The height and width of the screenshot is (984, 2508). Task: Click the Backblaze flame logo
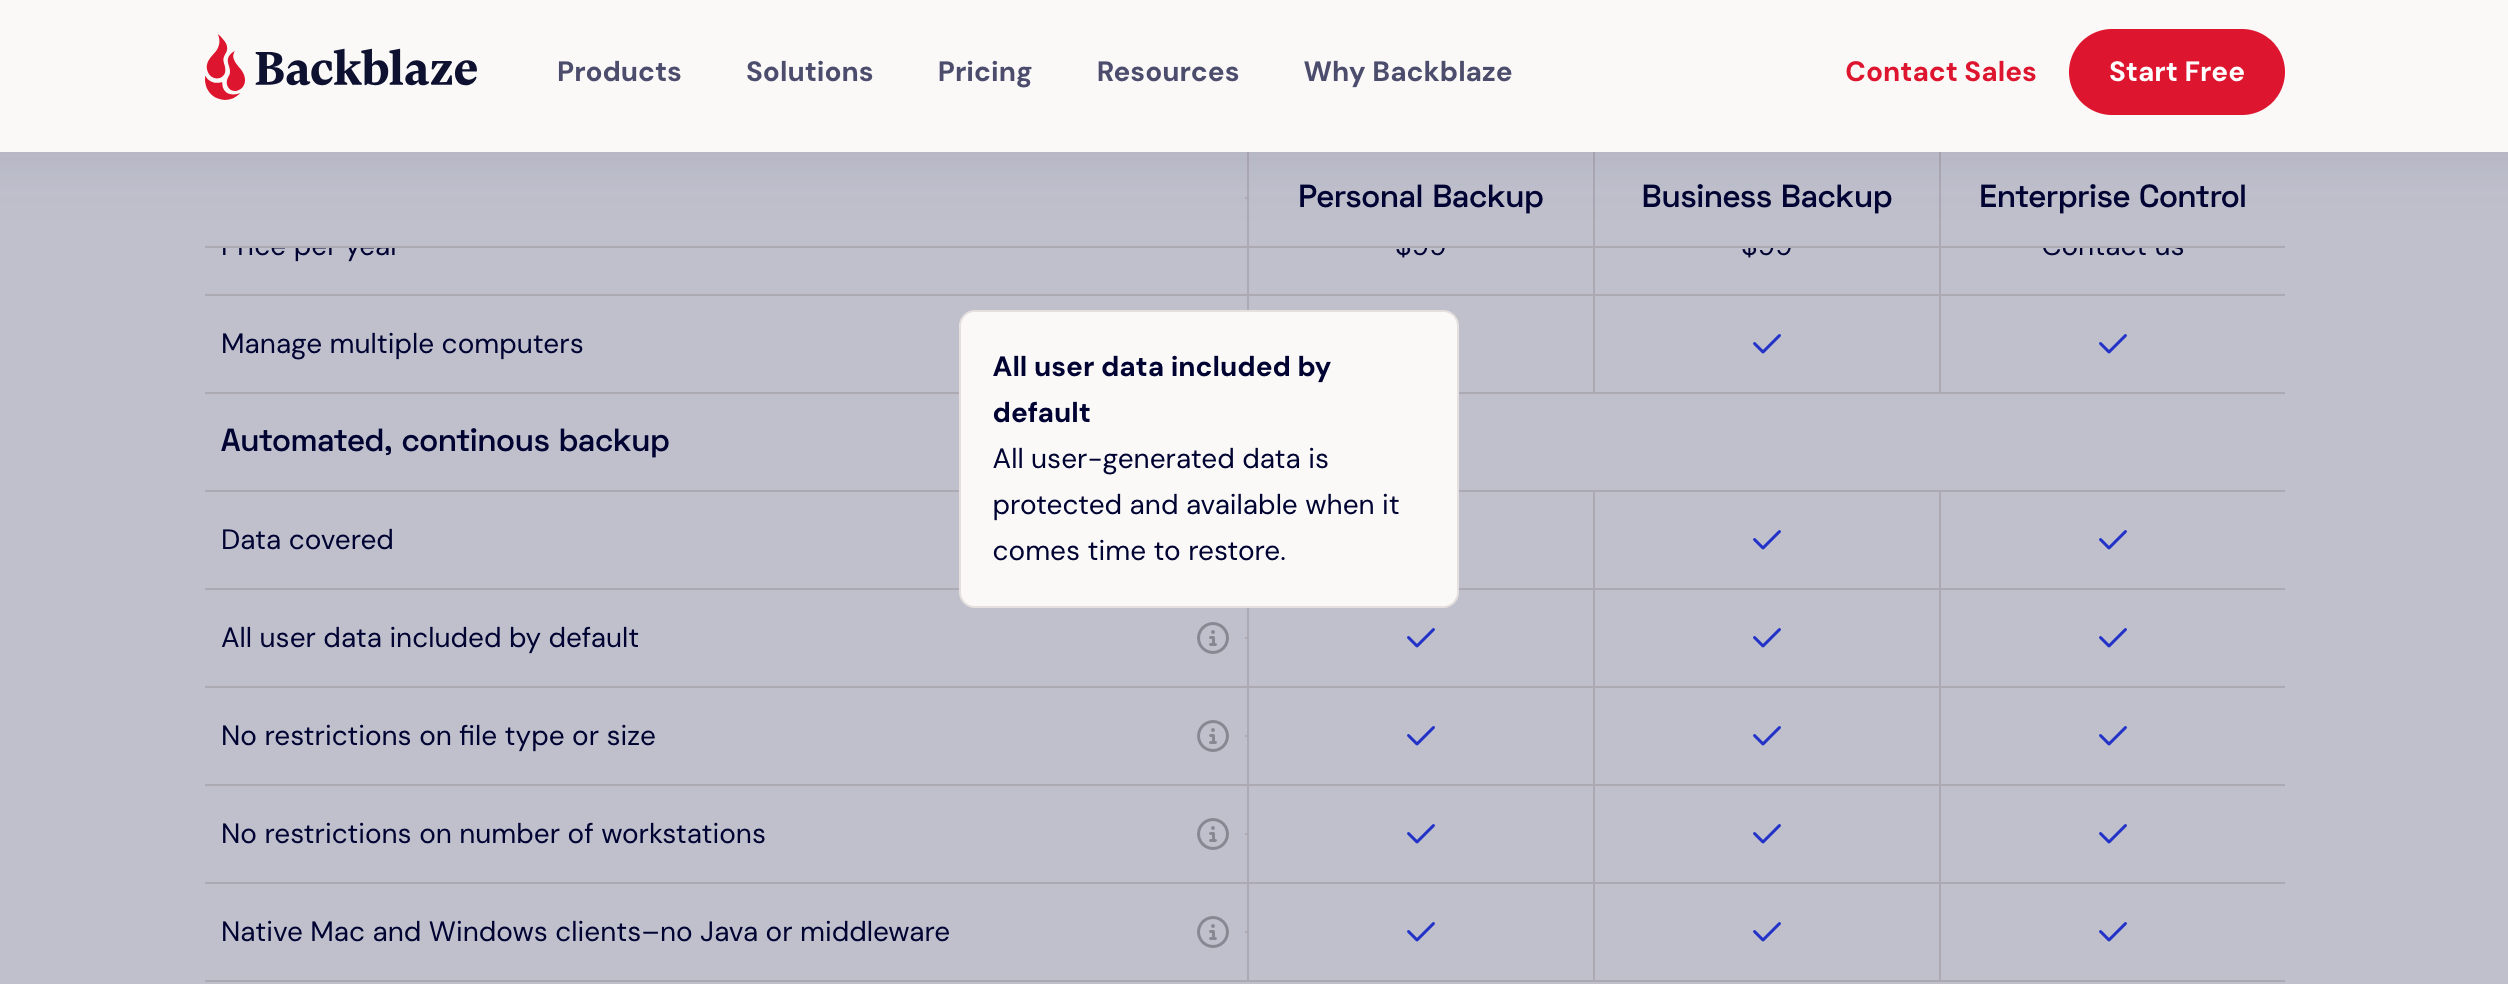click(x=225, y=69)
